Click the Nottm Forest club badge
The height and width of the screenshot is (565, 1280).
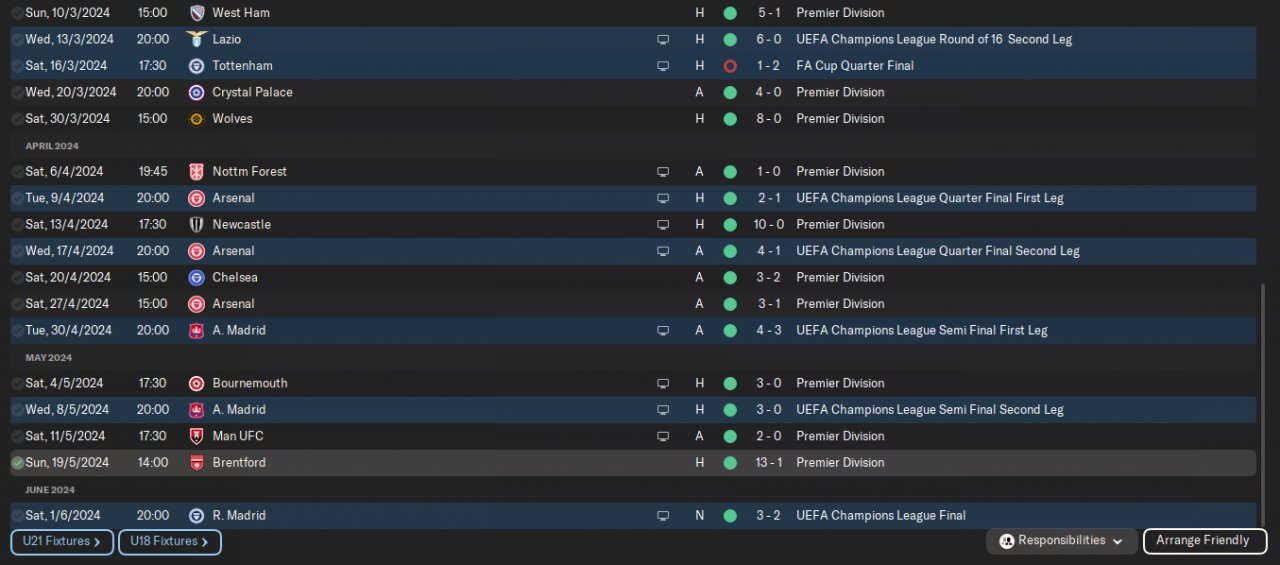[x=197, y=172]
